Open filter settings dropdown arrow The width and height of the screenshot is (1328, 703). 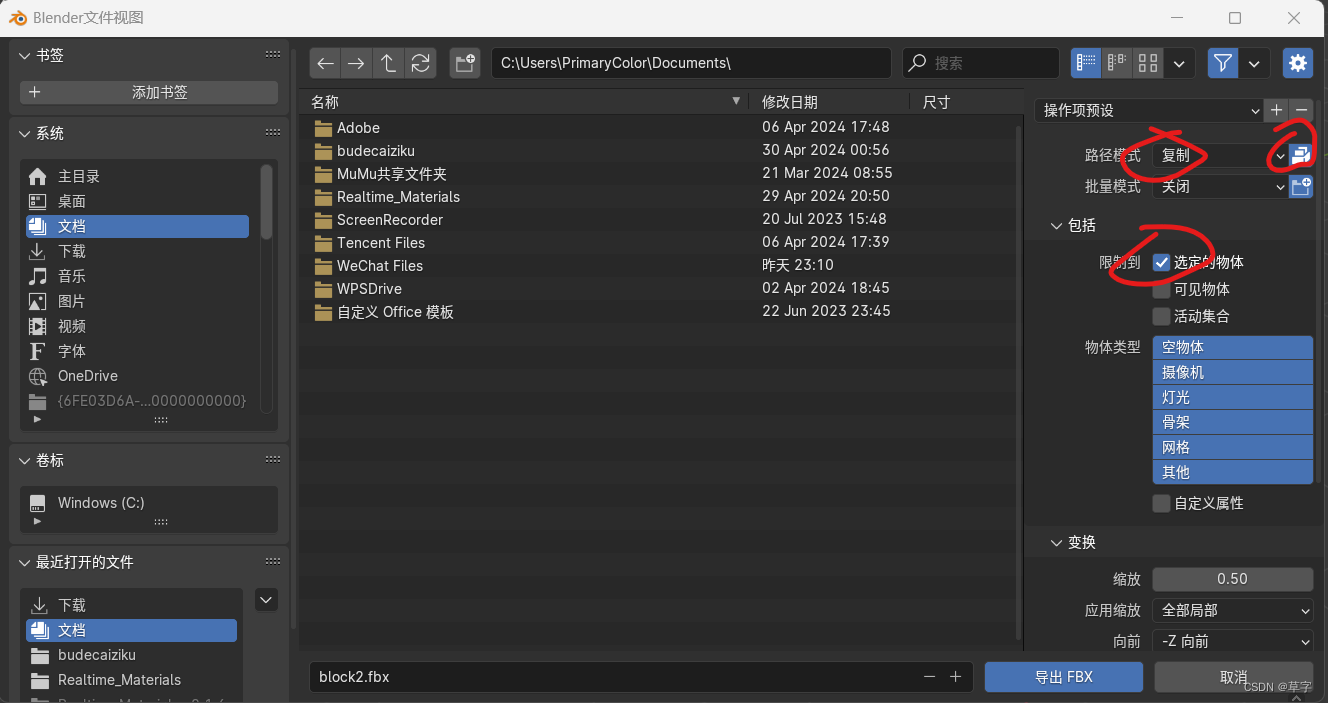pos(1254,63)
